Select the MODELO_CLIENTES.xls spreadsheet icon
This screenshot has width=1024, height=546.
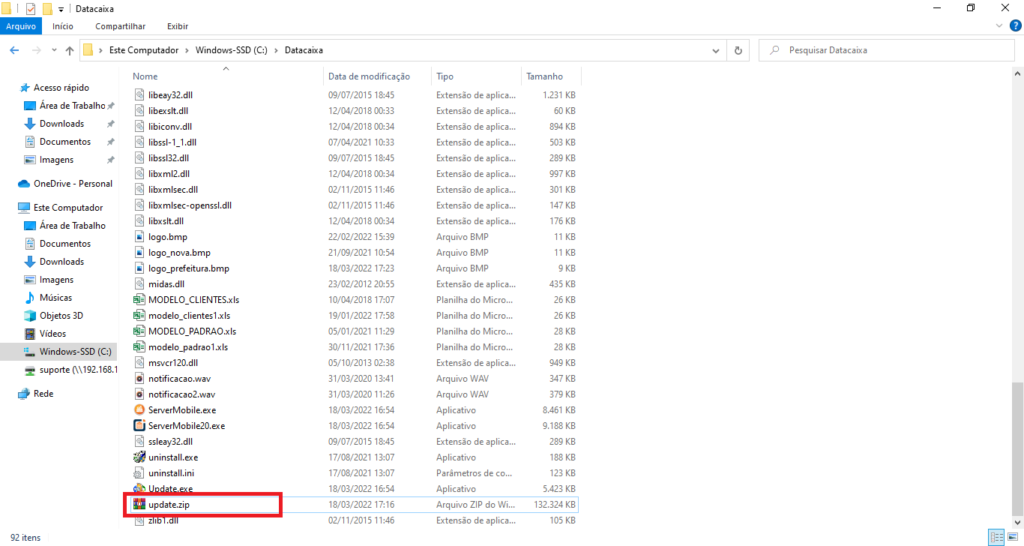[x=140, y=299]
